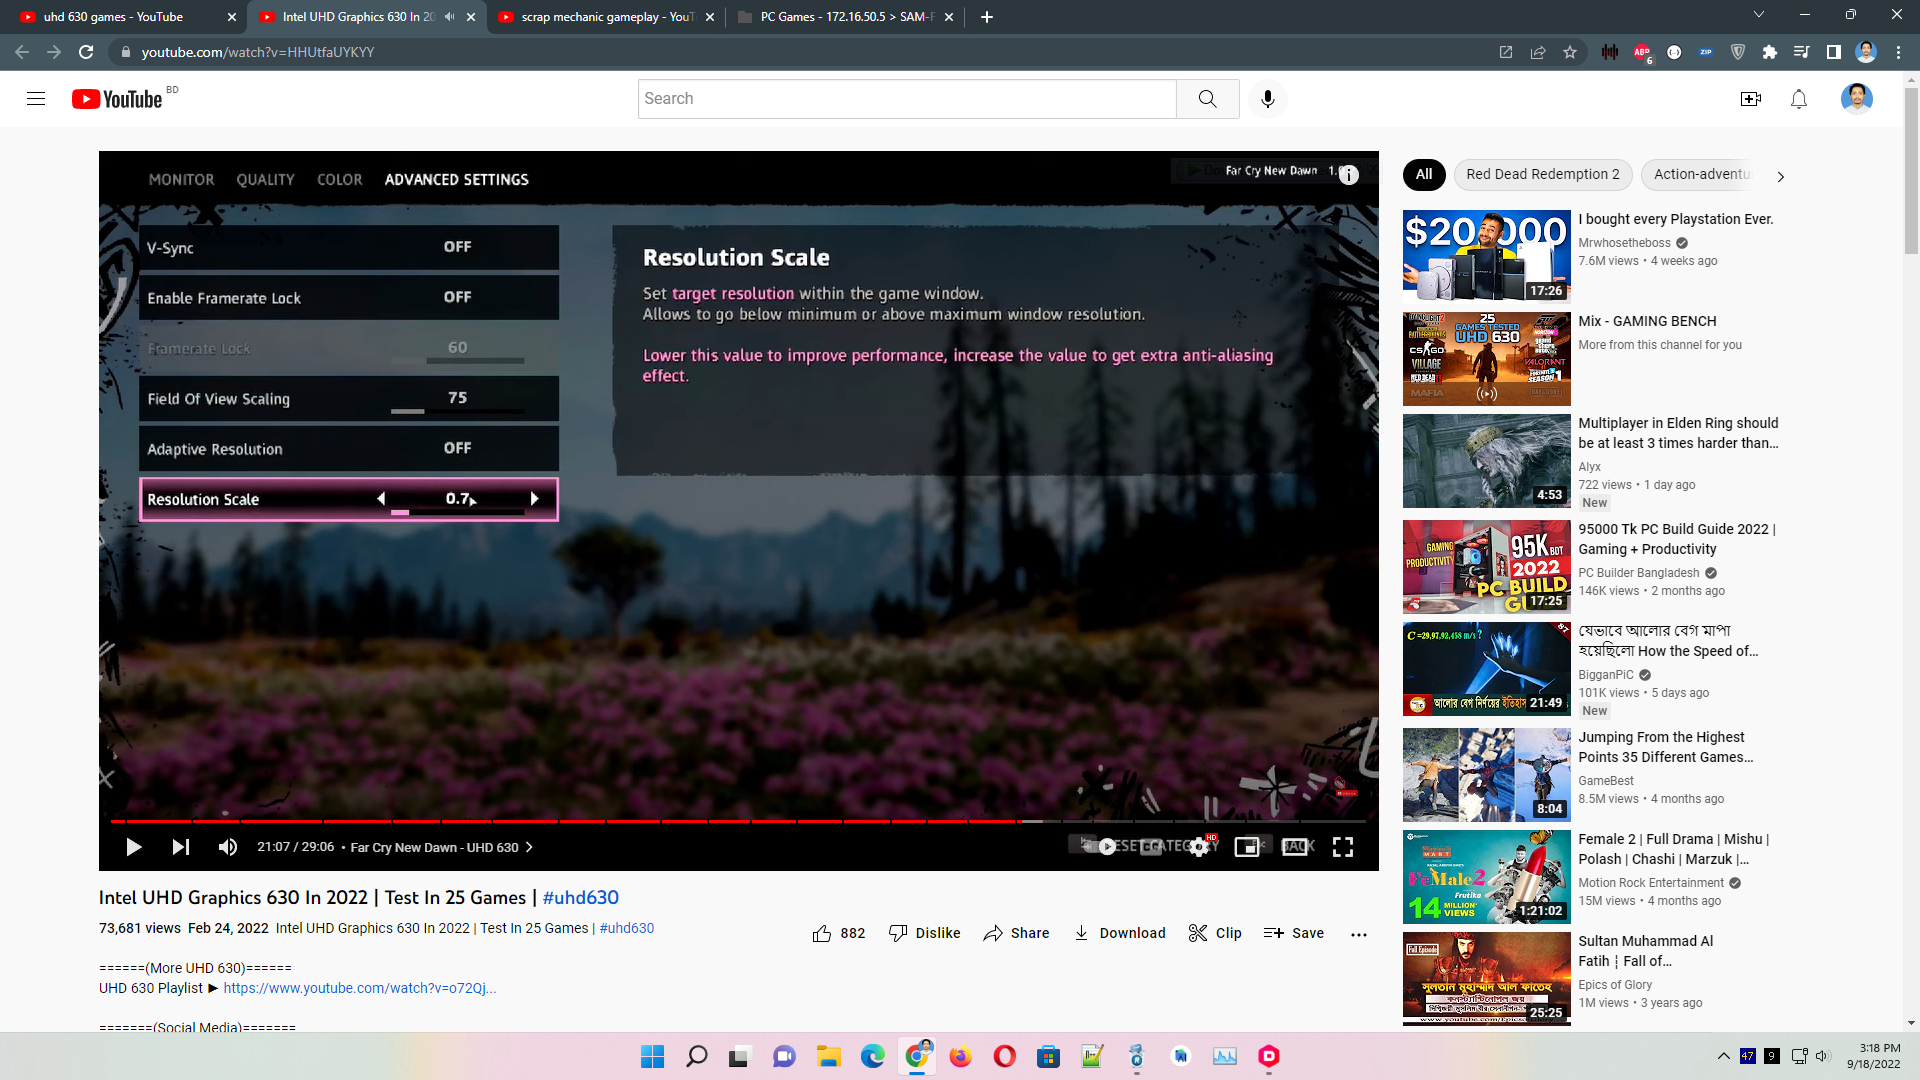The height and width of the screenshot is (1080, 1920).
Task: Open video player settings gear
Action: tap(1199, 847)
